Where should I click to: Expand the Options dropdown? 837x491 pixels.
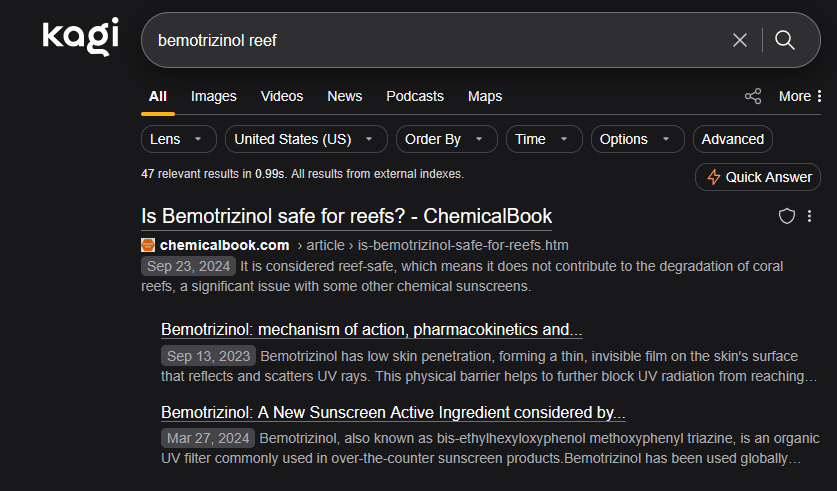637,139
